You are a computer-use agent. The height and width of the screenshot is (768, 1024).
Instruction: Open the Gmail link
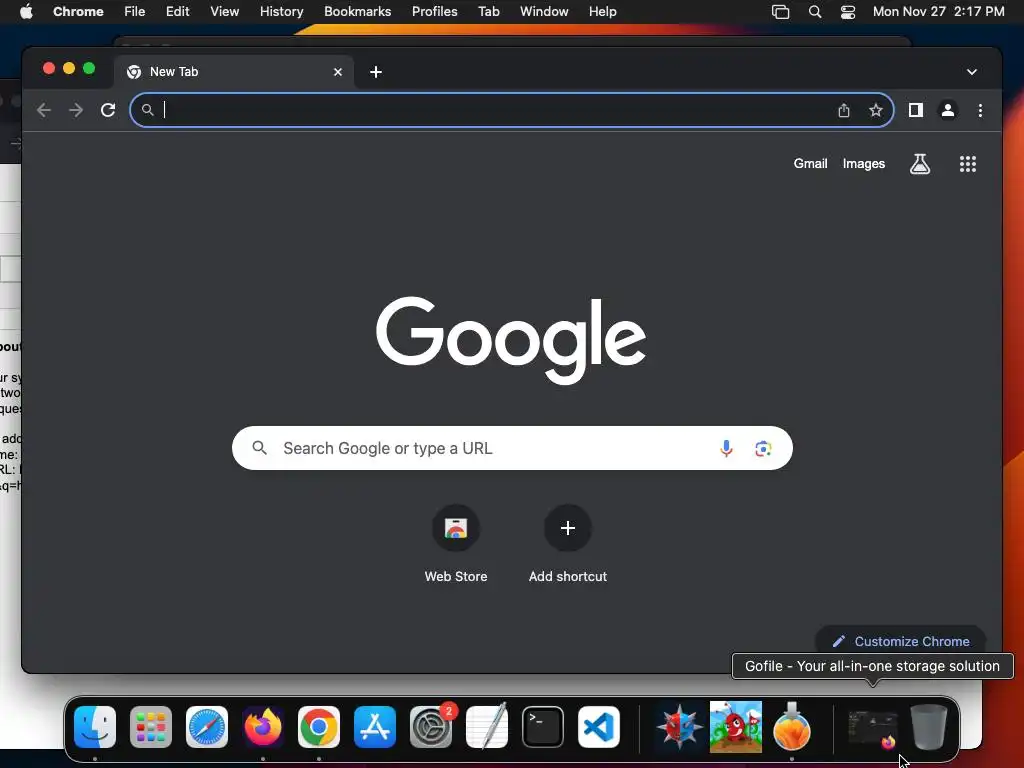click(x=810, y=164)
